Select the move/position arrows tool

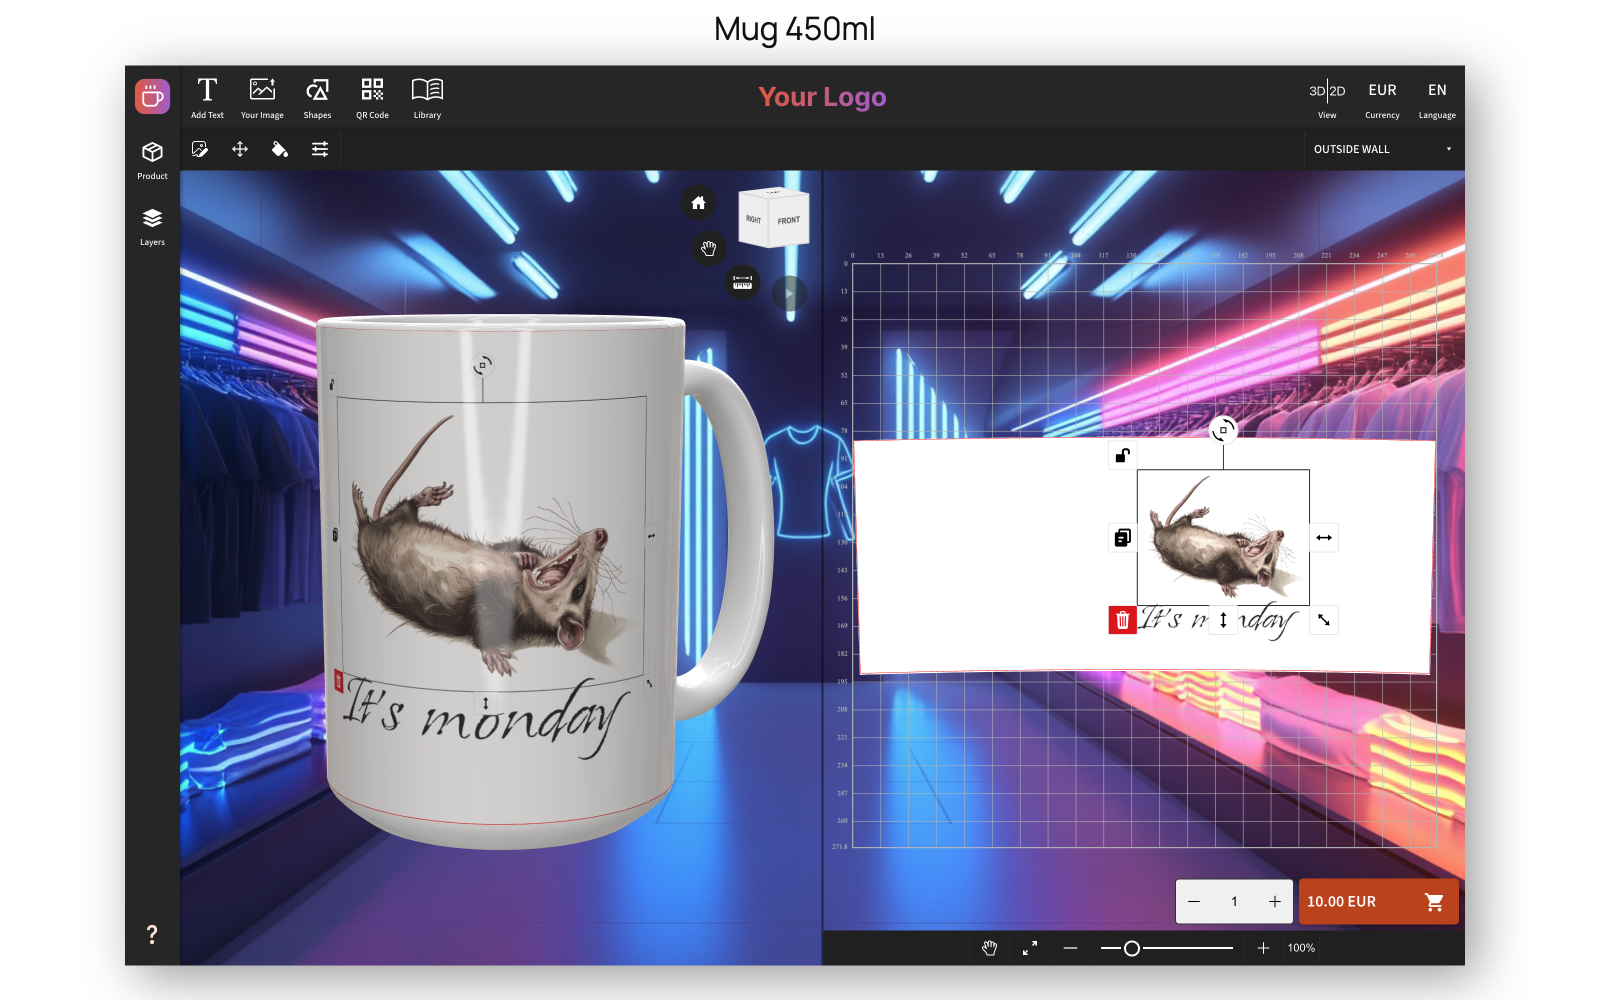pos(240,149)
